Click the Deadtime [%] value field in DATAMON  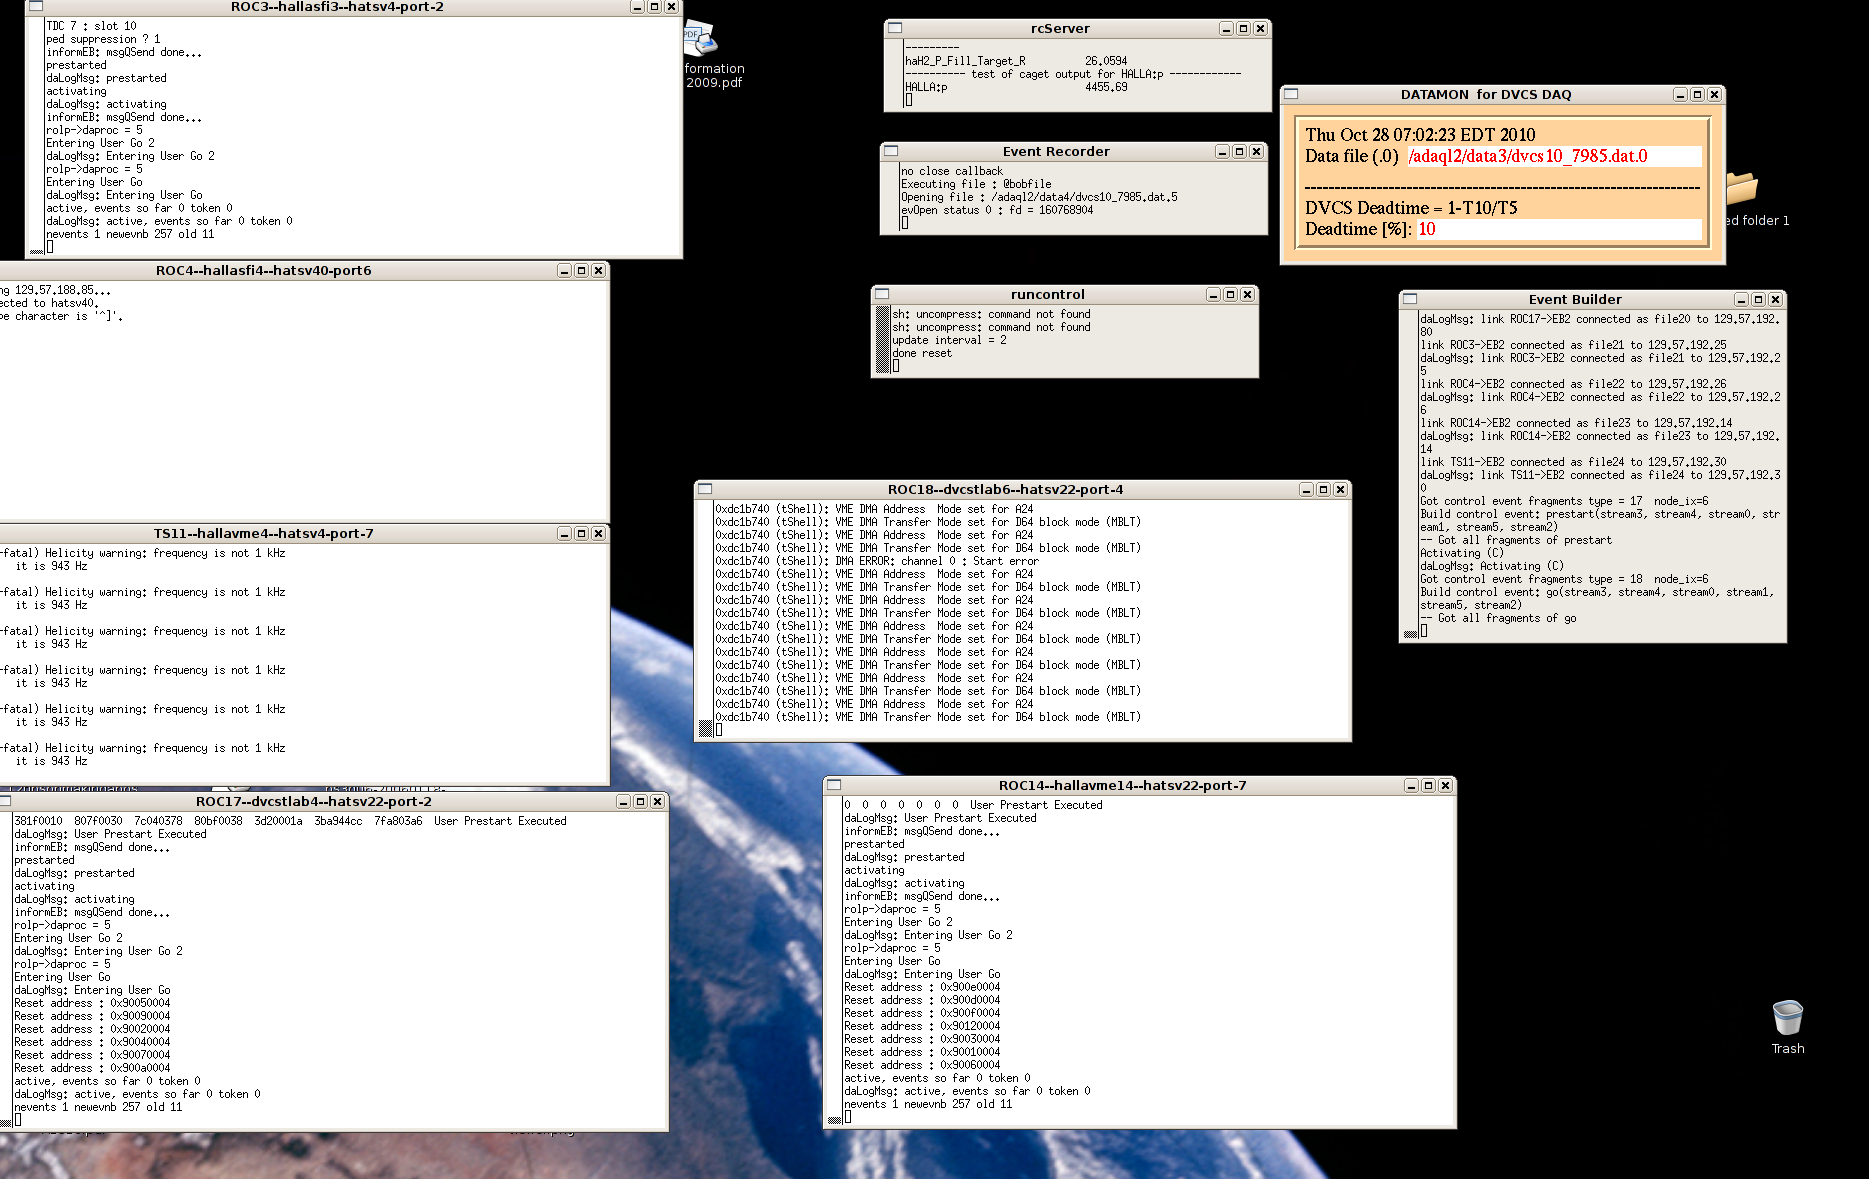(1559, 229)
